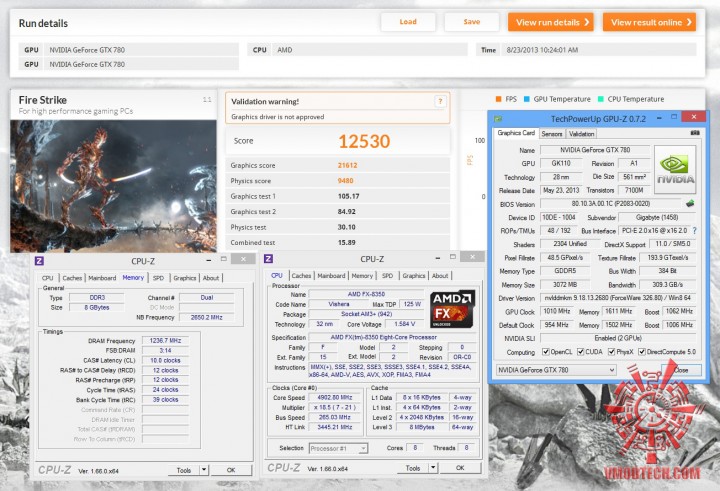This screenshot has height=491, width=720.
Task: Open Mainboard tab in CPU-Z AMD FX-8350 window
Action: coord(331,276)
